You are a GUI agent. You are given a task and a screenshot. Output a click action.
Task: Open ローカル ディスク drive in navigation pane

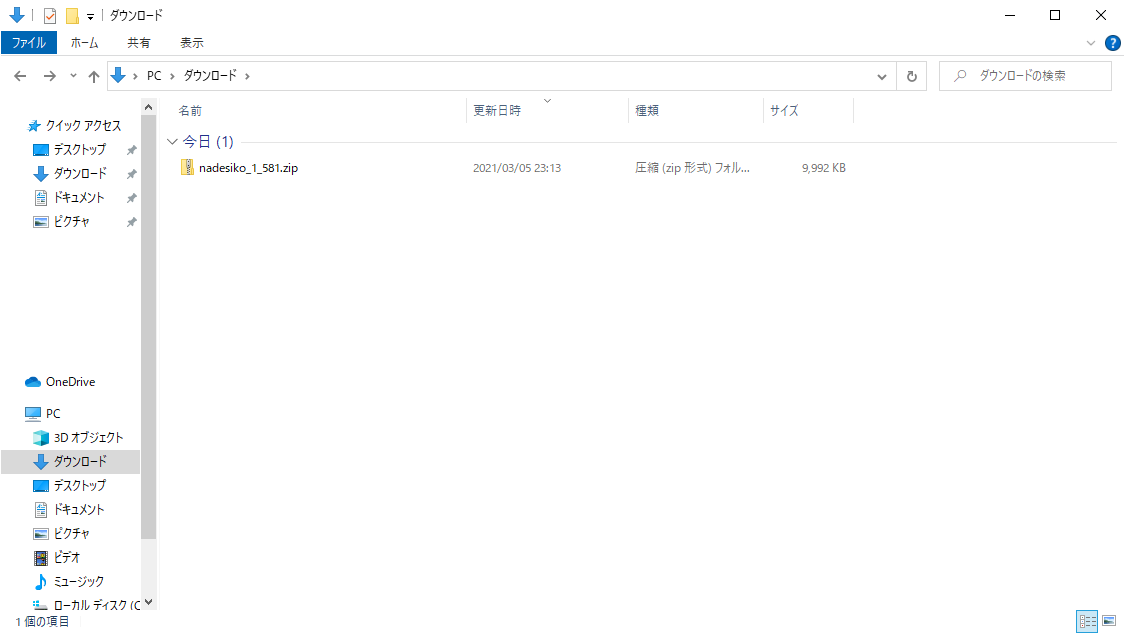[x=97, y=605]
